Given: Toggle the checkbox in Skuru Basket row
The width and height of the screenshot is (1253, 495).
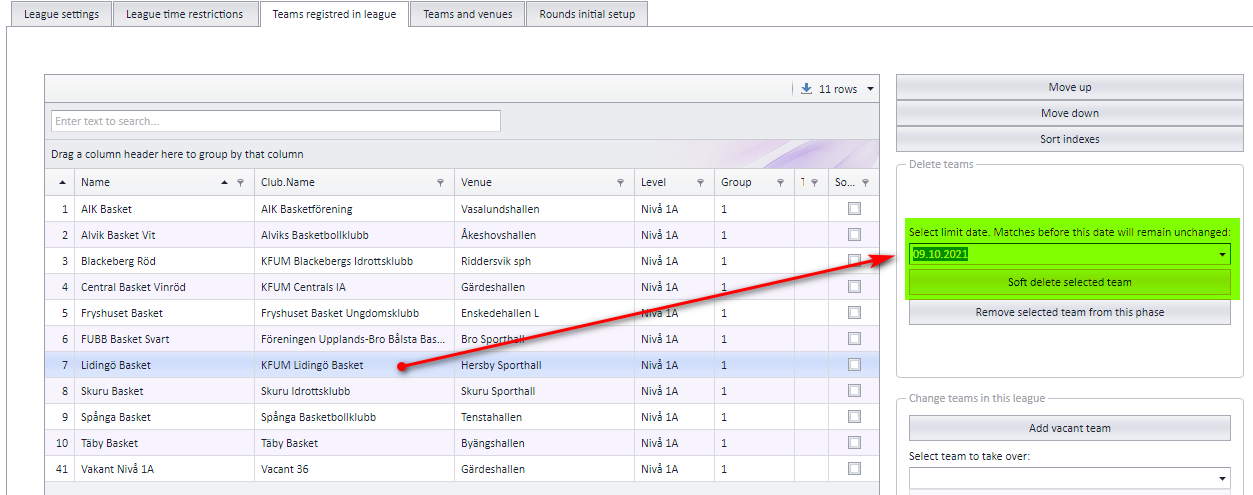Looking at the screenshot, I should point(854,391).
